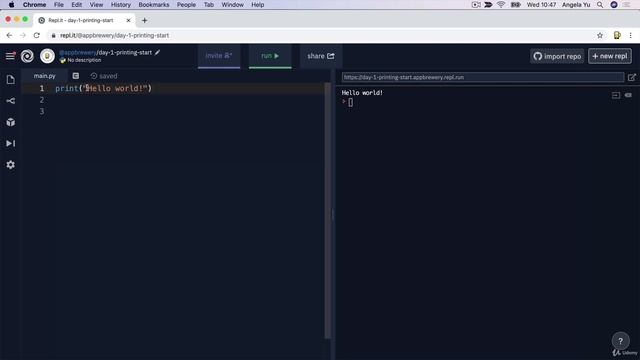Click the Wi-Fi status icon
Viewport: 640px width, 360px height.
tap(501, 5)
